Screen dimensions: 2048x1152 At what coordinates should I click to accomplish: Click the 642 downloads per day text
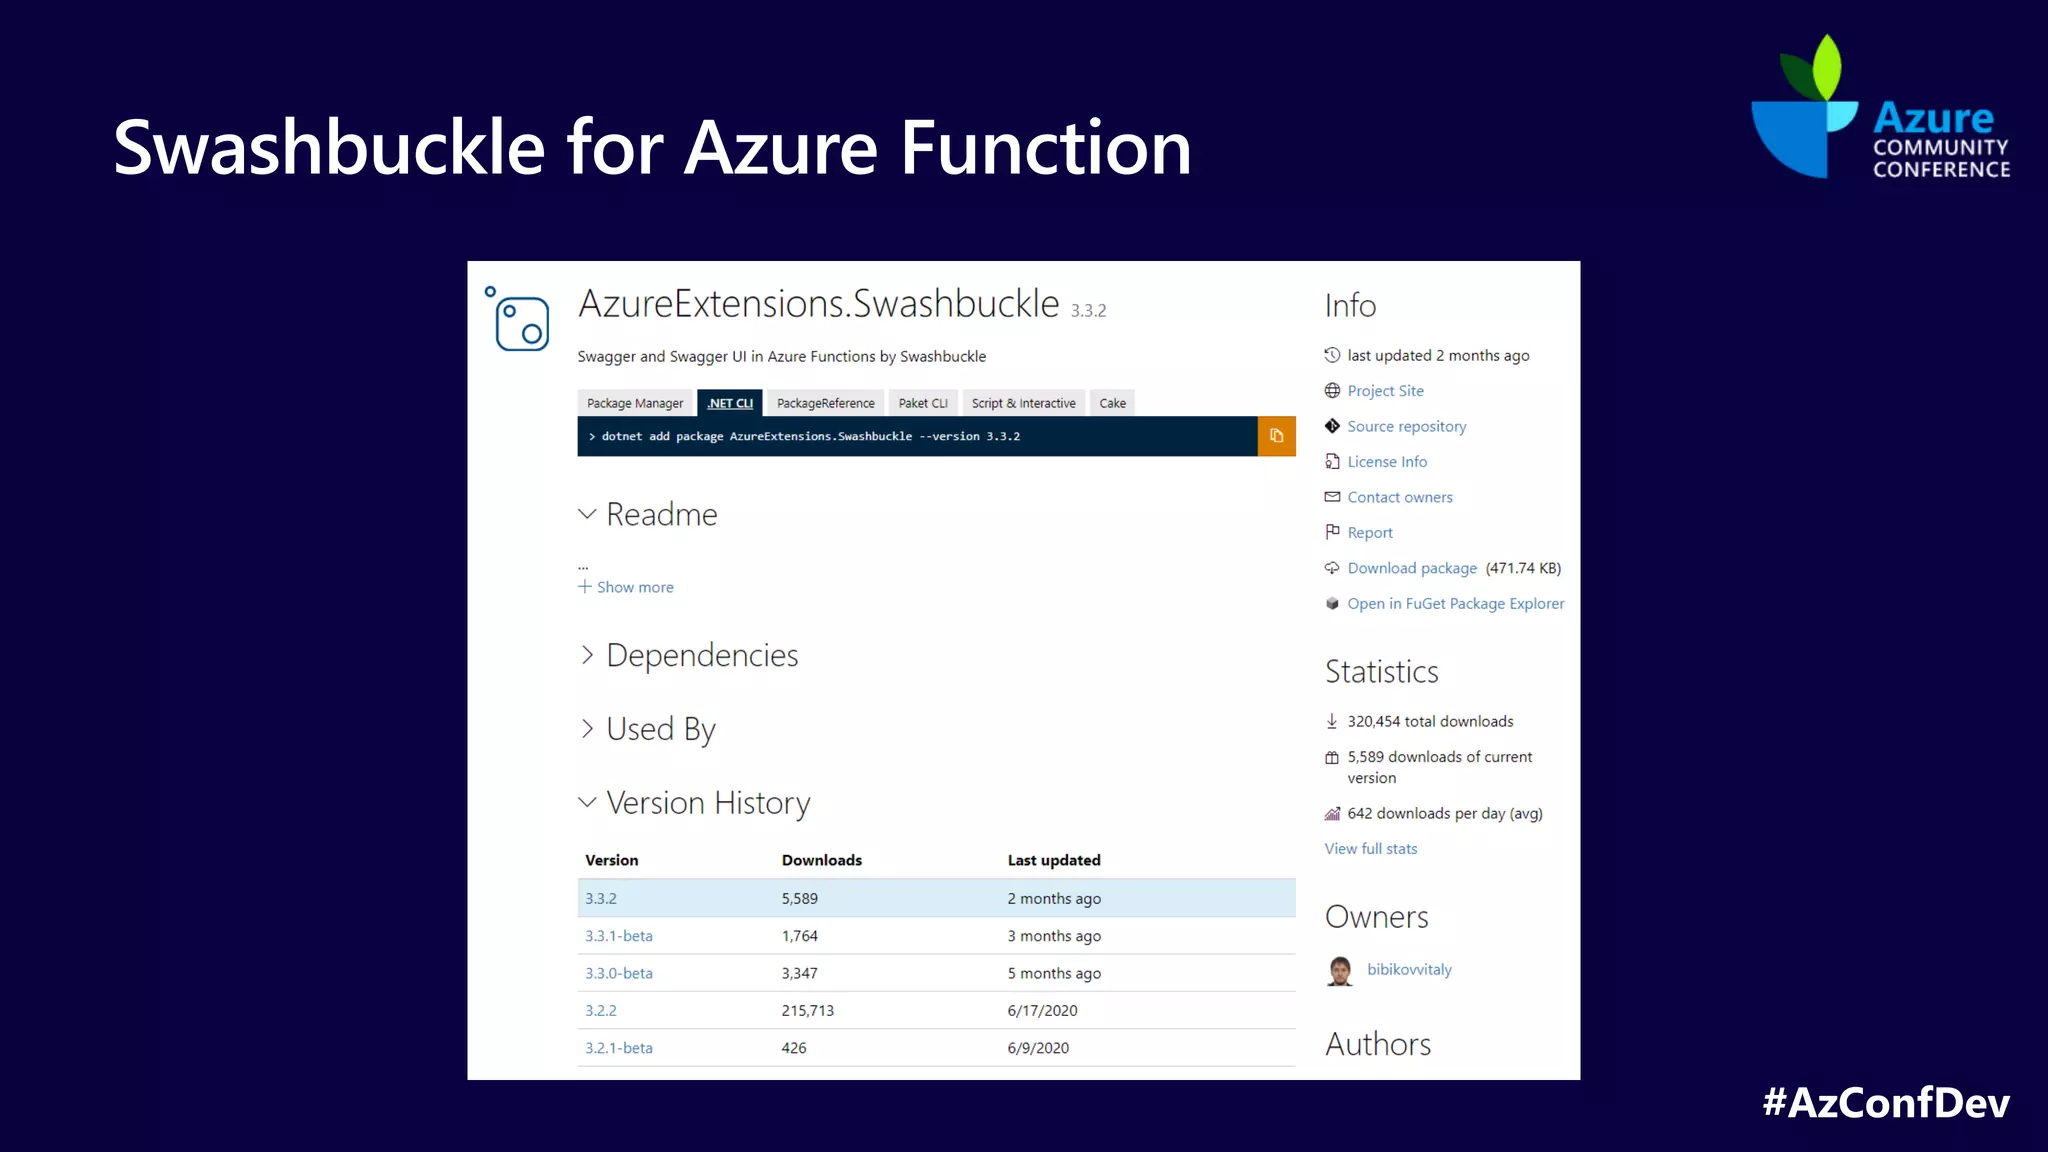tap(1445, 813)
